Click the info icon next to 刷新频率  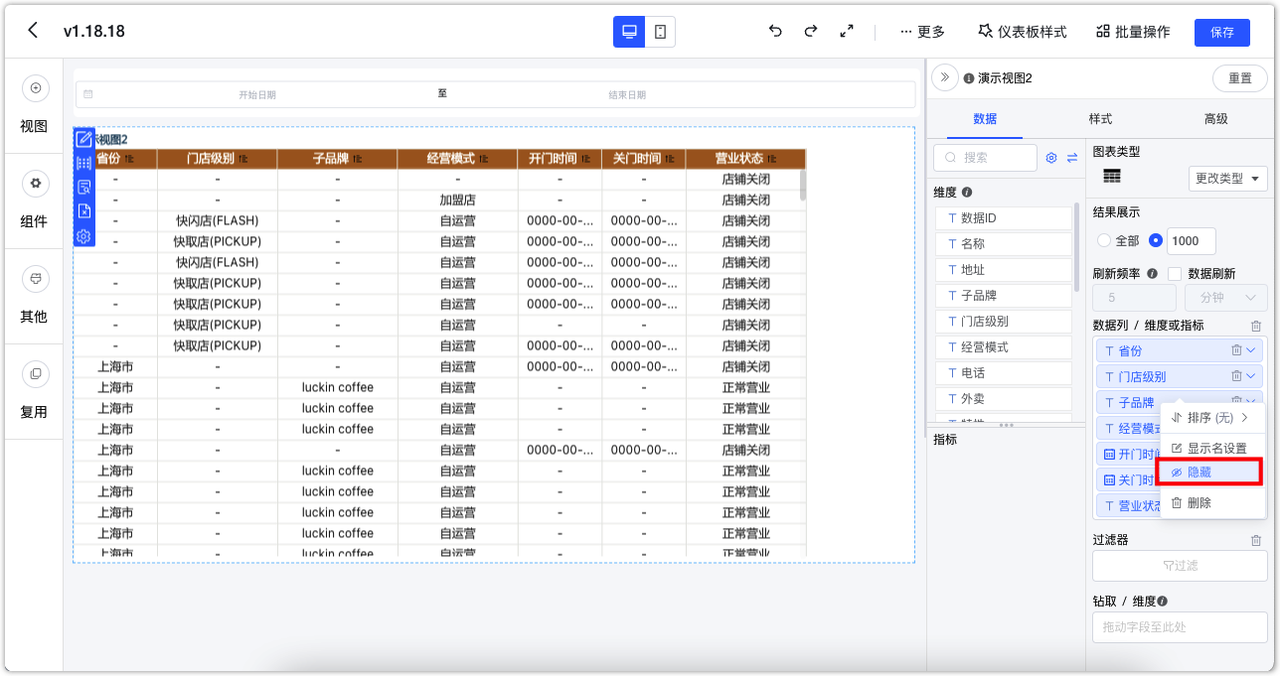[x=1152, y=273]
